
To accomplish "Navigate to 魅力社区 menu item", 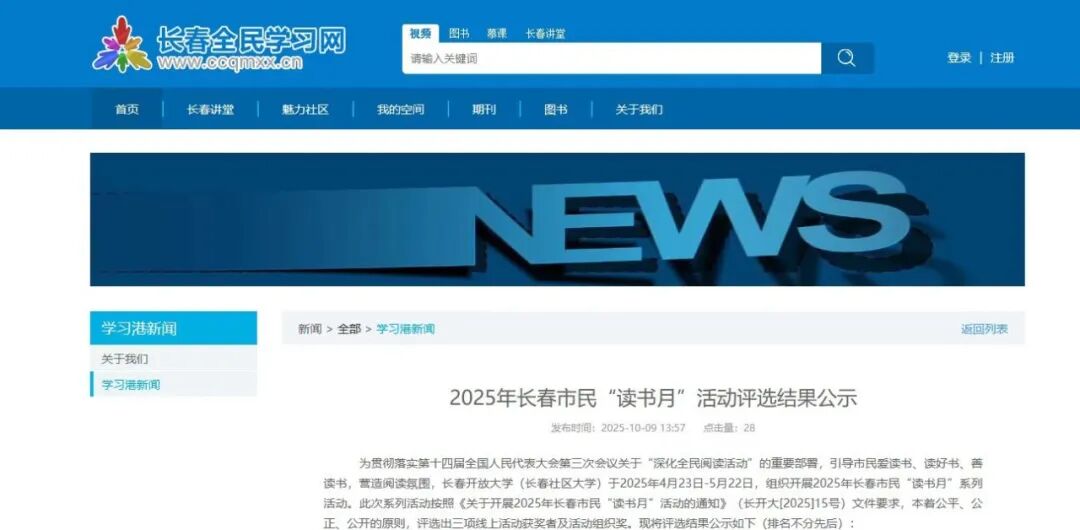I will (x=305, y=109).
